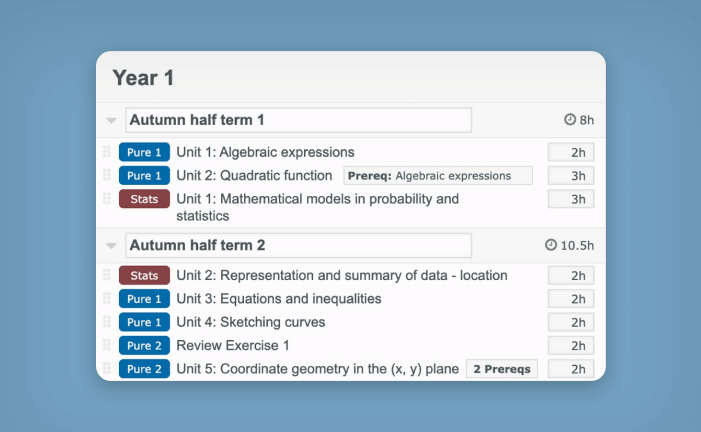Image resolution: width=701 pixels, height=432 pixels.
Task: Click the 3h duration field for Quadratic function
Action: pyautogui.click(x=571, y=176)
